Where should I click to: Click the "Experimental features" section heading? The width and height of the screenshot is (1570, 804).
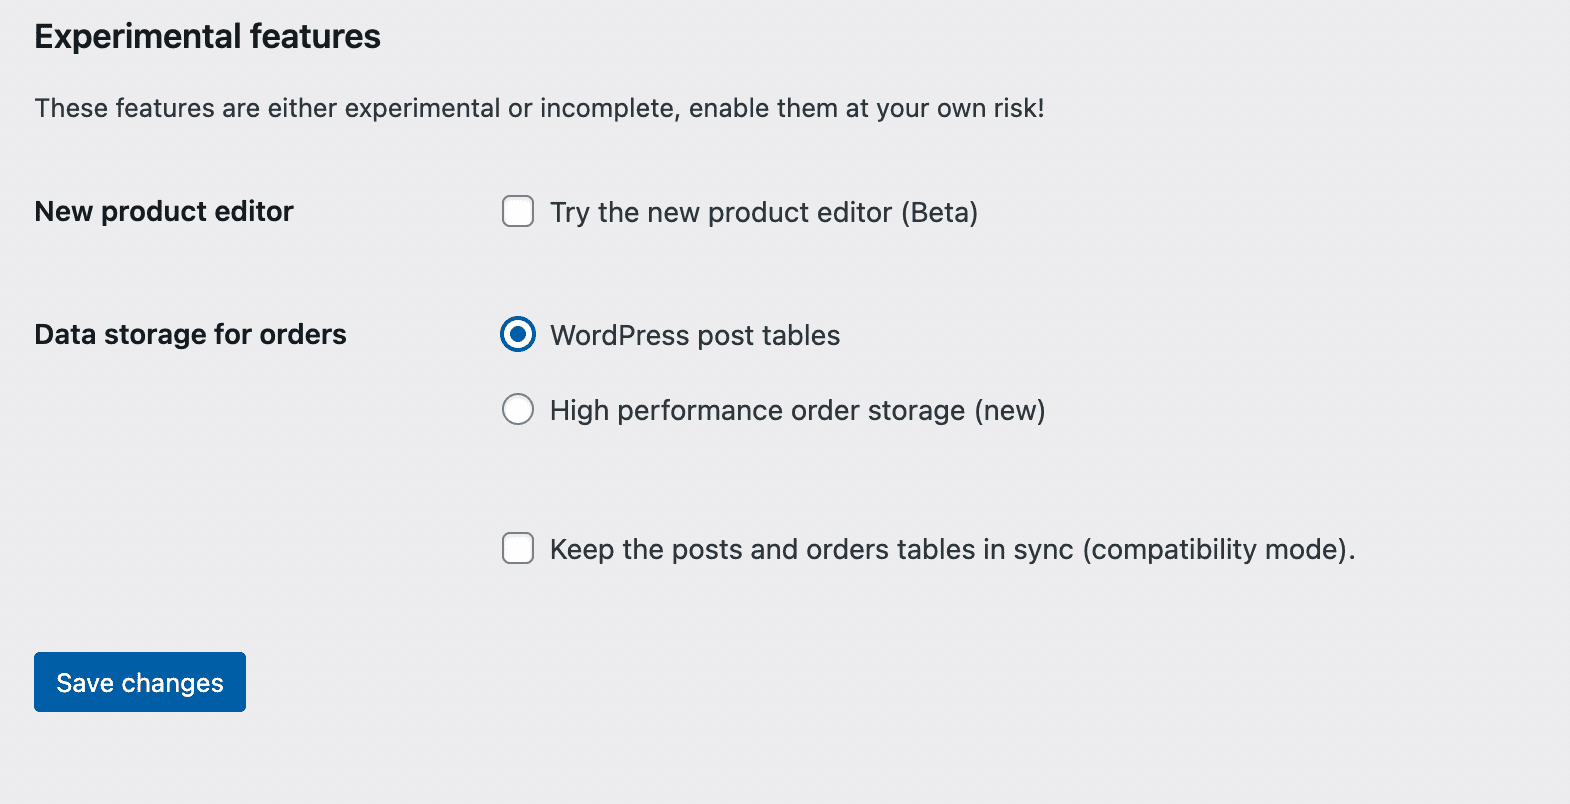[207, 37]
